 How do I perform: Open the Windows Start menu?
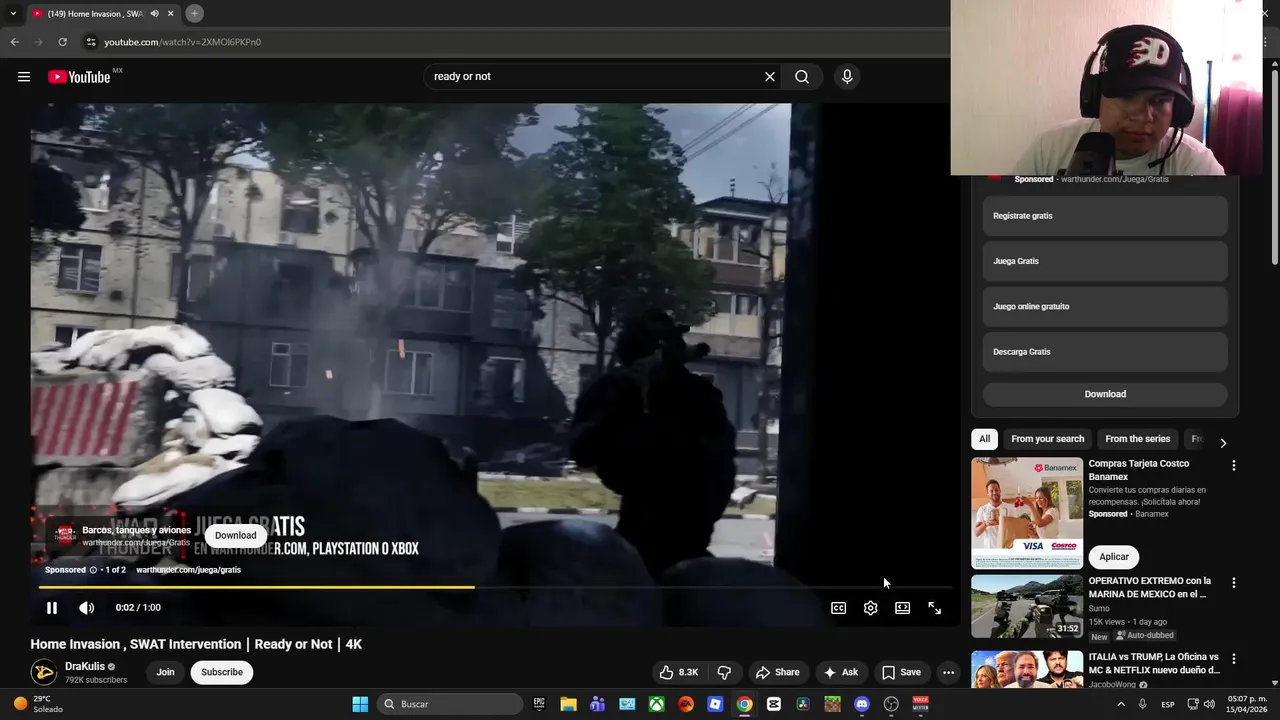click(x=360, y=704)
